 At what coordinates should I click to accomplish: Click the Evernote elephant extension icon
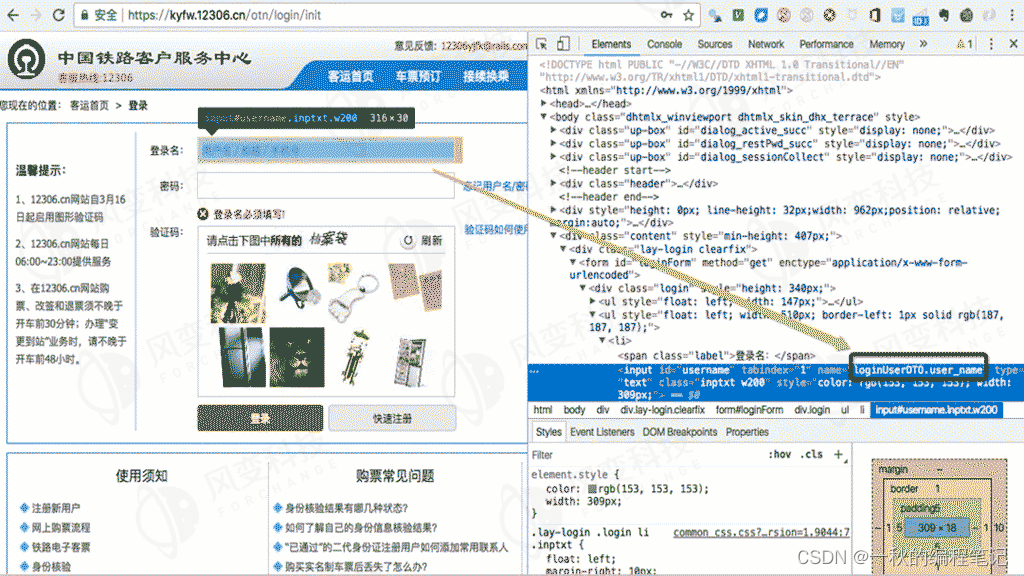coord(944,14)
